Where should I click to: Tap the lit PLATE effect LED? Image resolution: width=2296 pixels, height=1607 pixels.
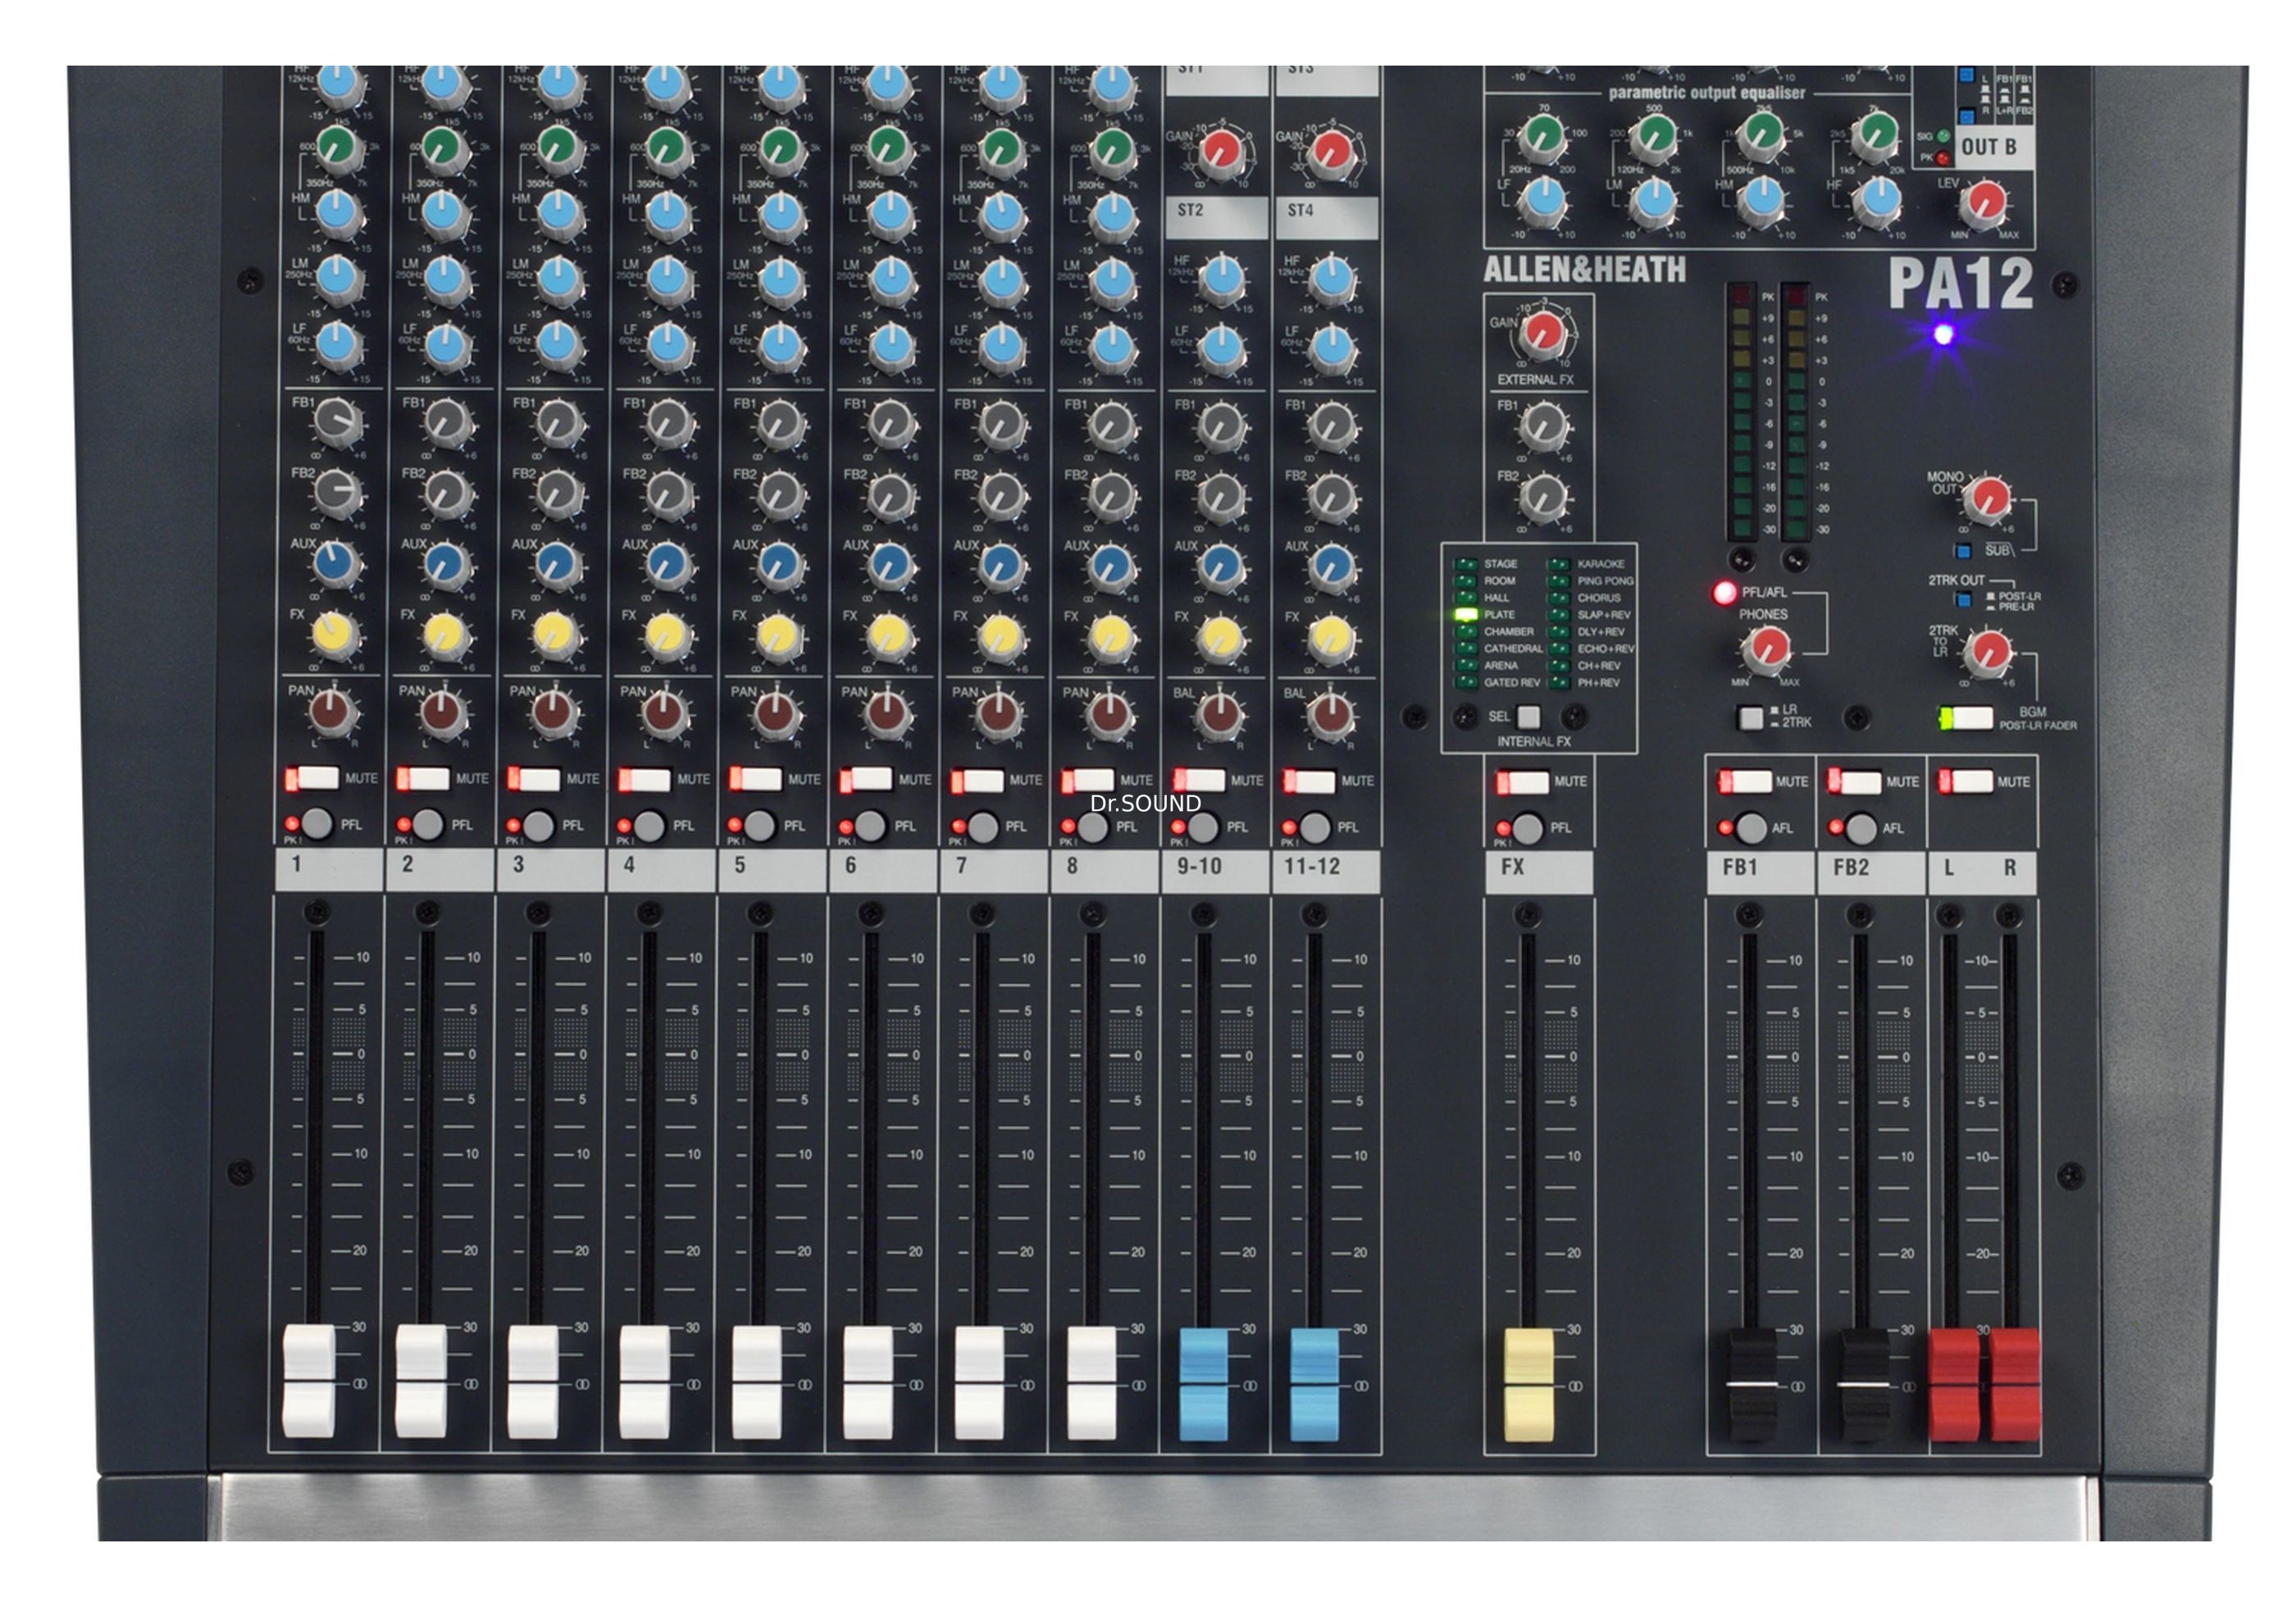[1466, 614]
